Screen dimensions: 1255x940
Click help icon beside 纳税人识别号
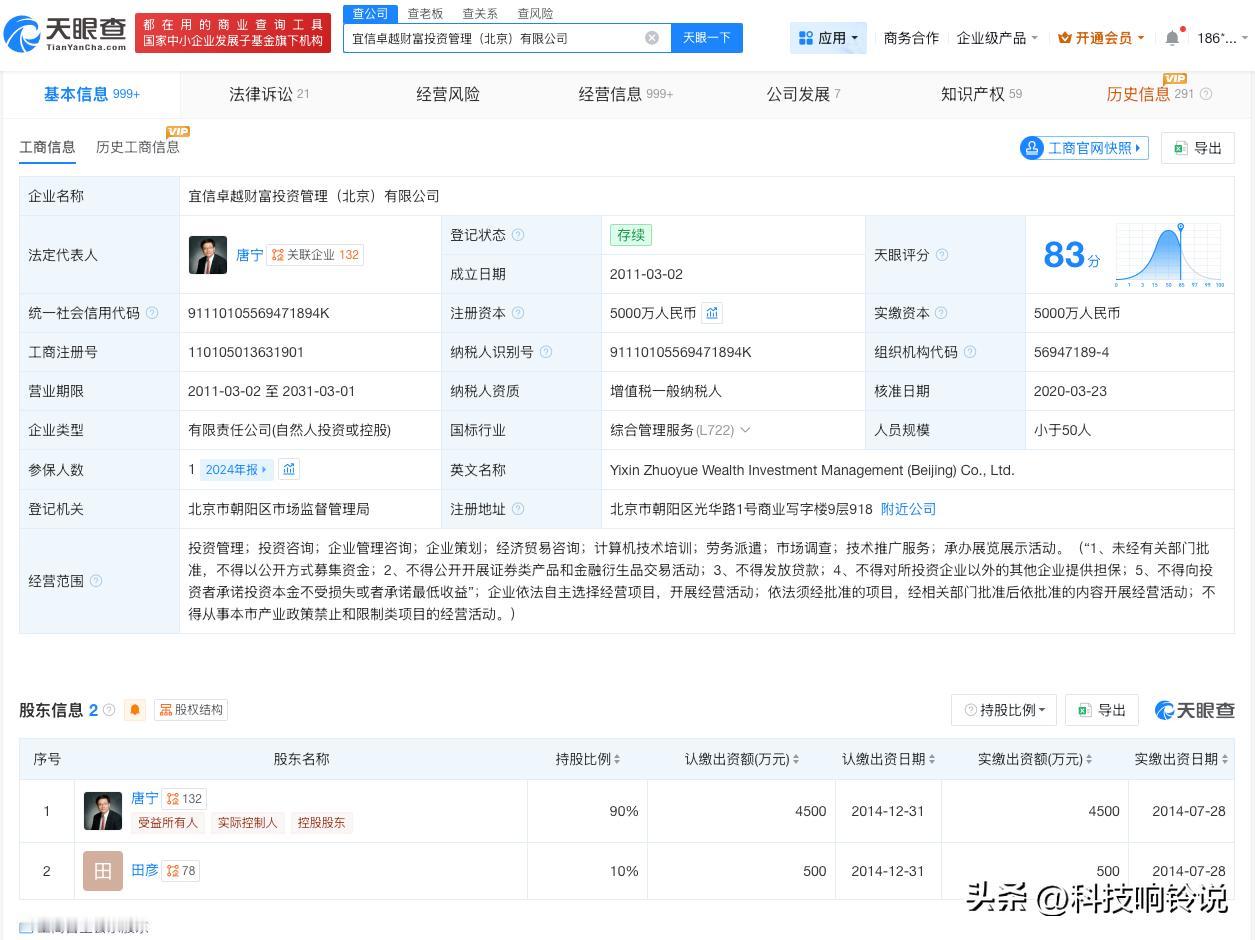(546, 352)
